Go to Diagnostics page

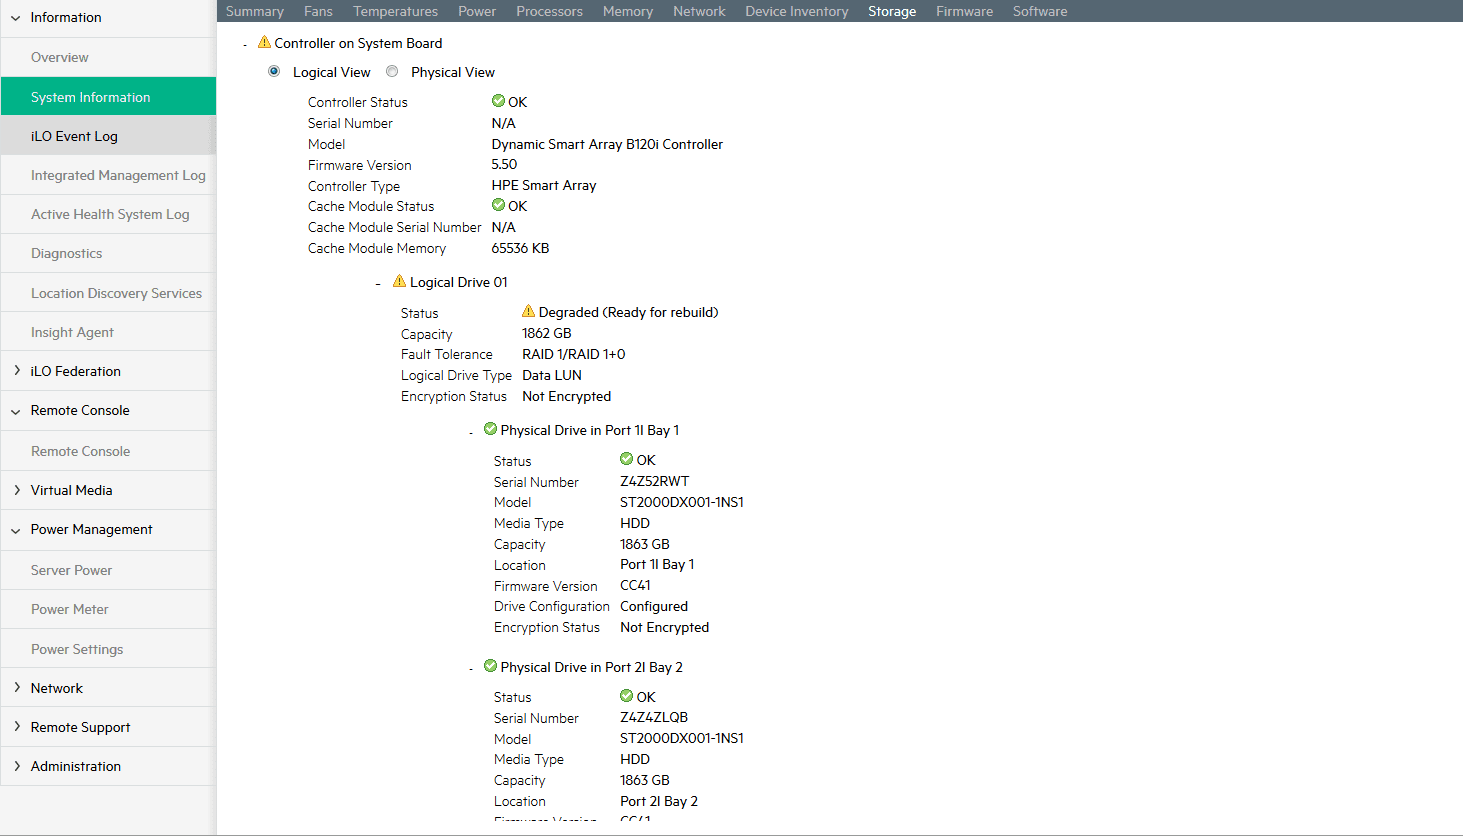108,253
